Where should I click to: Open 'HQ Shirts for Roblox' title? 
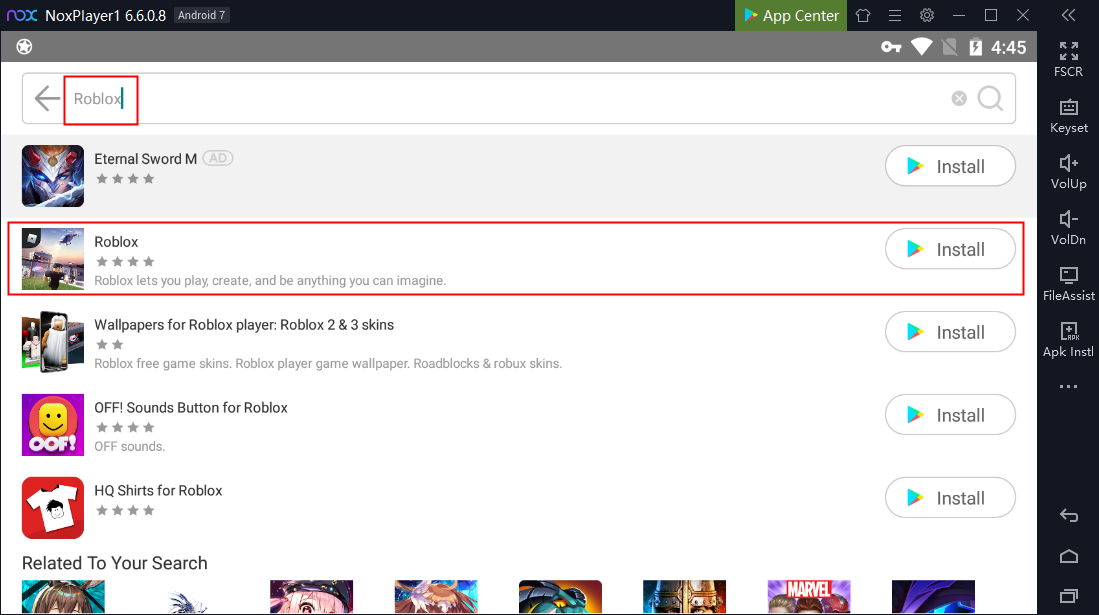coord(158,490)
